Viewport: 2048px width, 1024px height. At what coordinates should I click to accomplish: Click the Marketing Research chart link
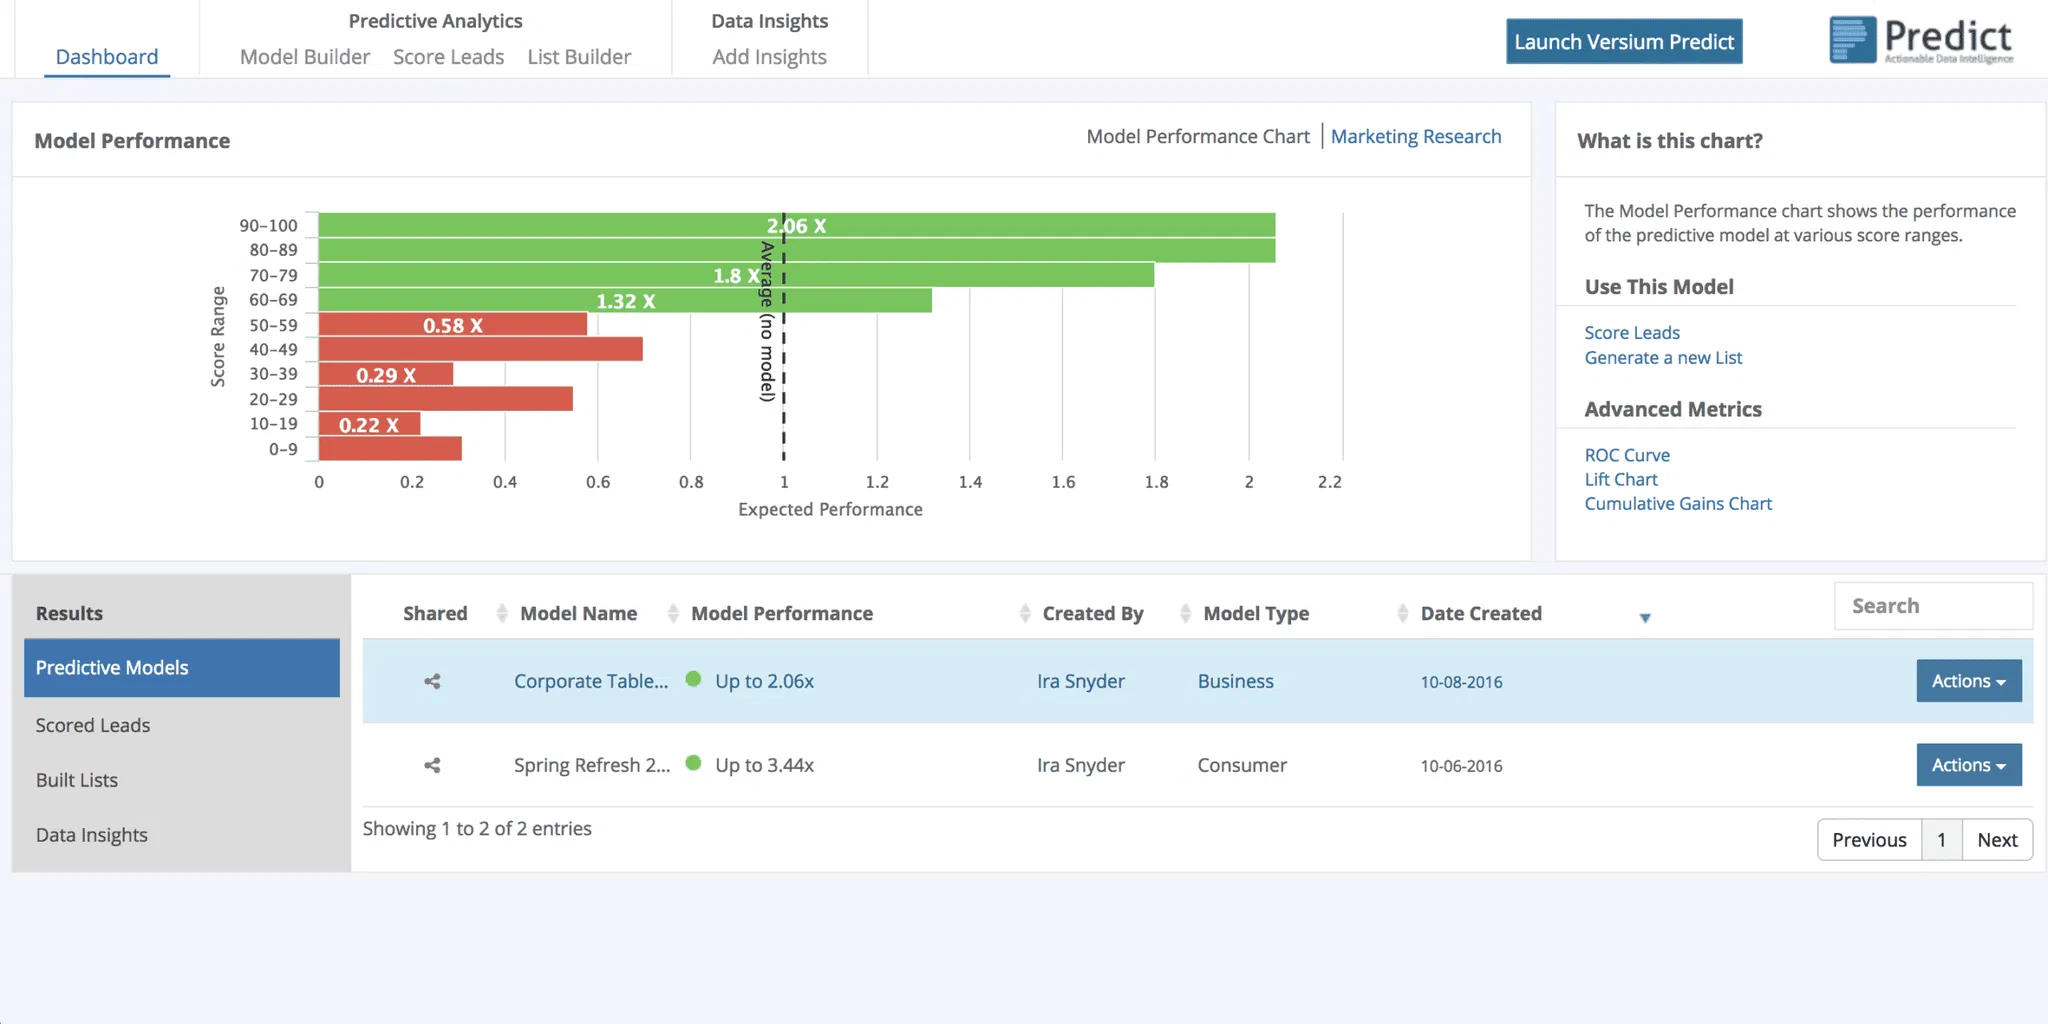pos(1415,137)
